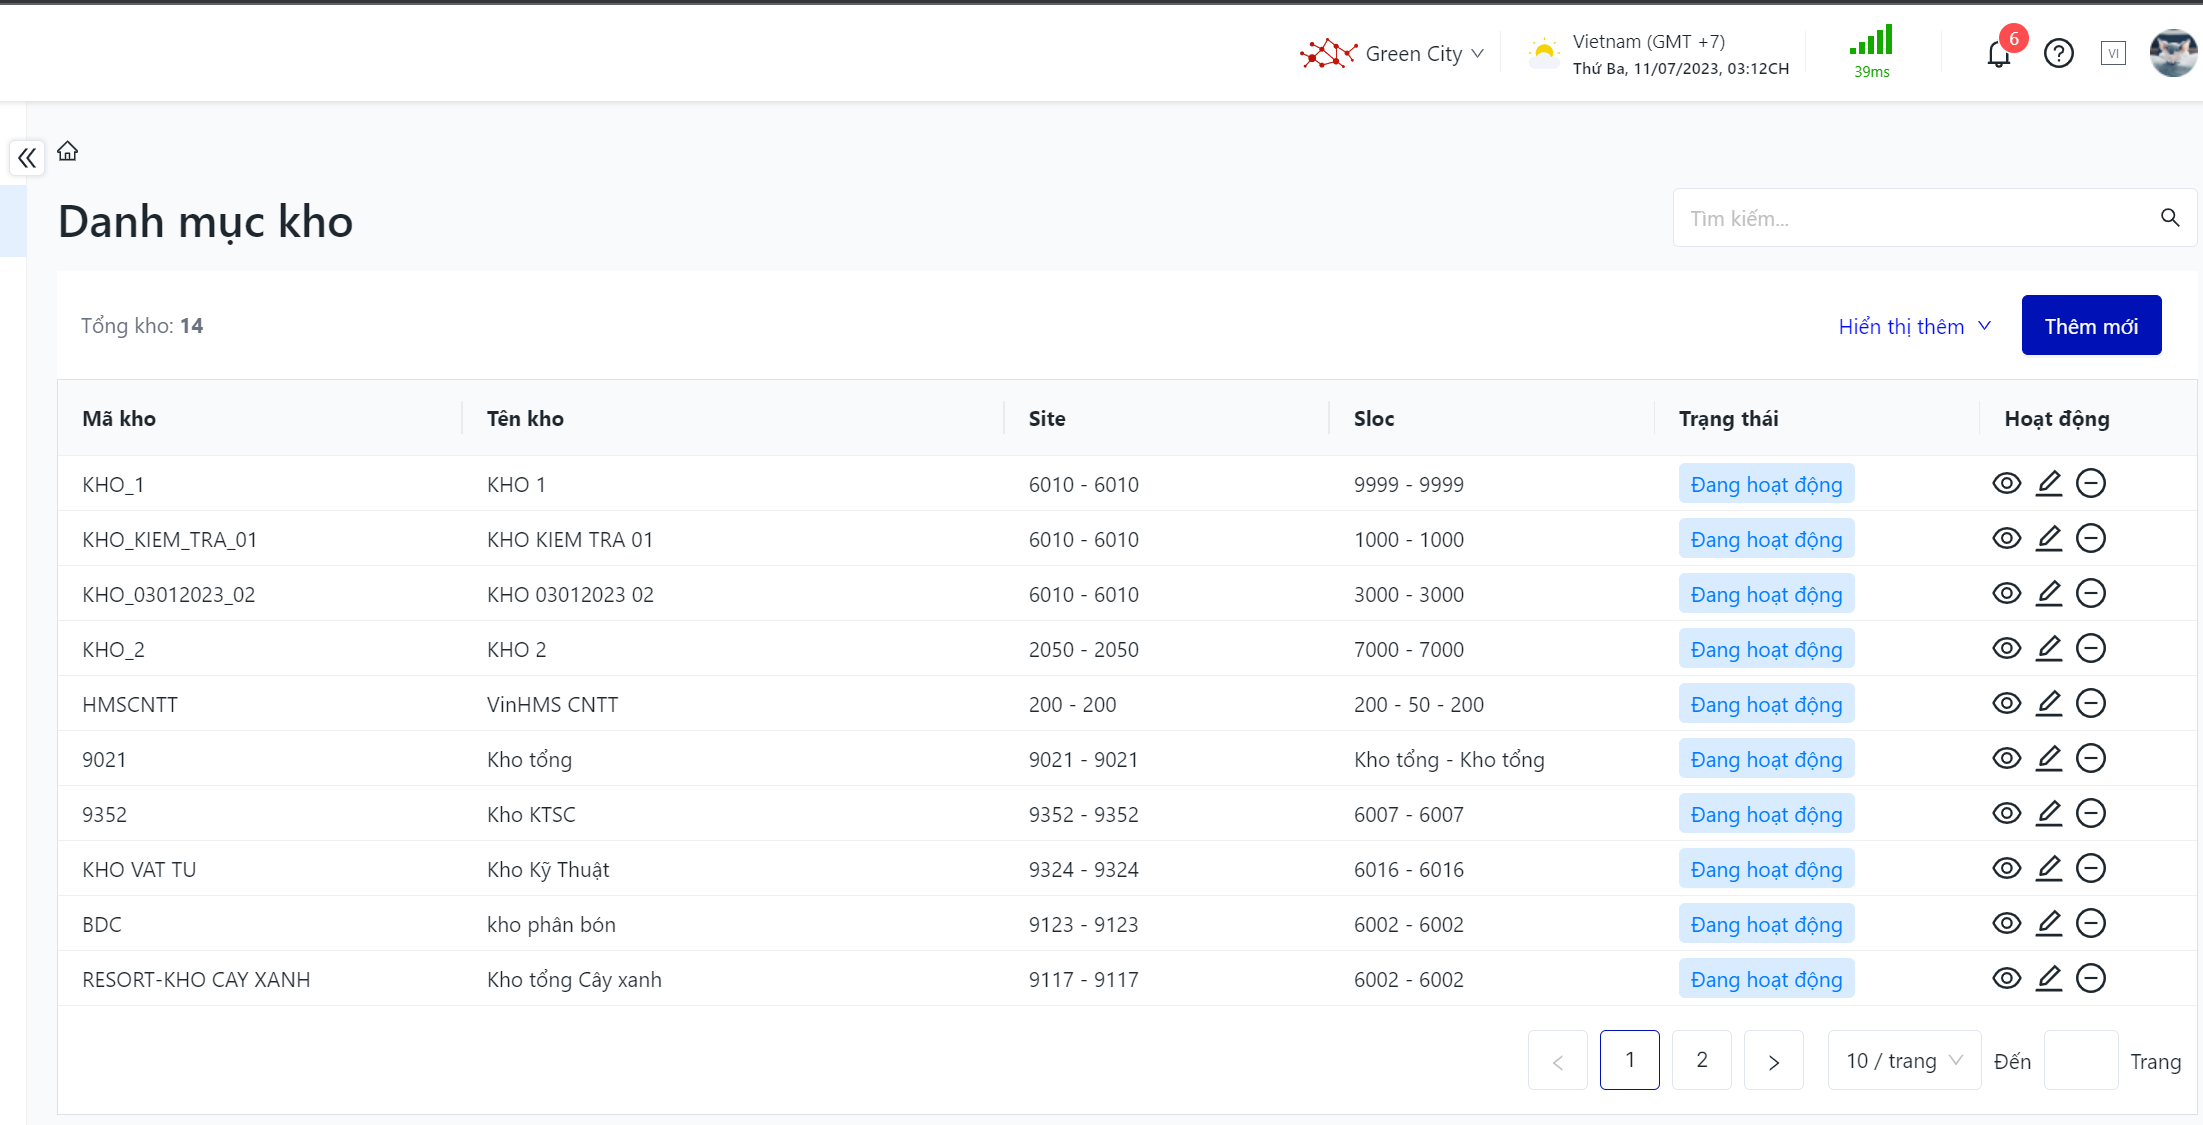View details of KHO_2 via eye icon

[2006, 648]
